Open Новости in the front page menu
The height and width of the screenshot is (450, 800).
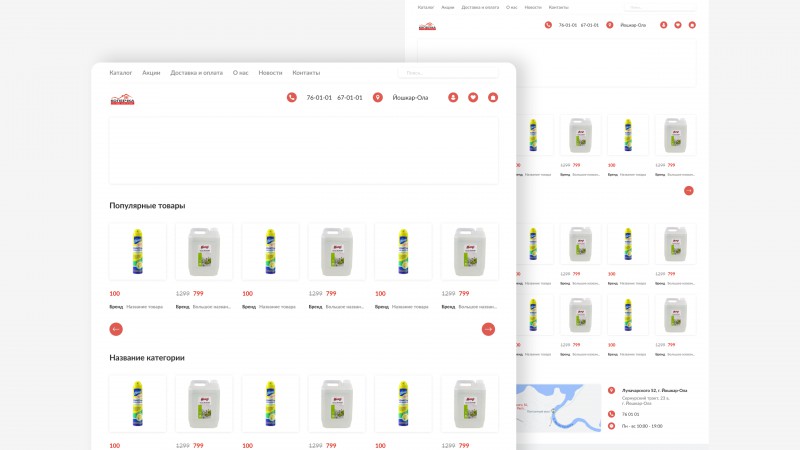pos(270,73)
